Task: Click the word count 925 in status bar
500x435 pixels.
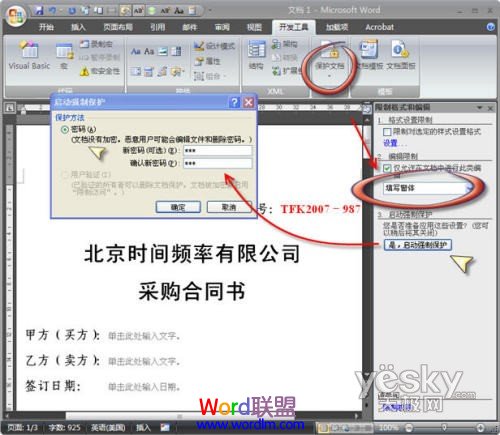Action: pyautogui.click(x=64, y=427)
